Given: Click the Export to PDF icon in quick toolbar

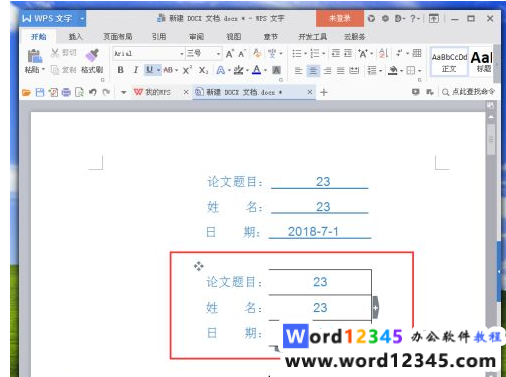Looking at the screenshot, I should 53,92.
